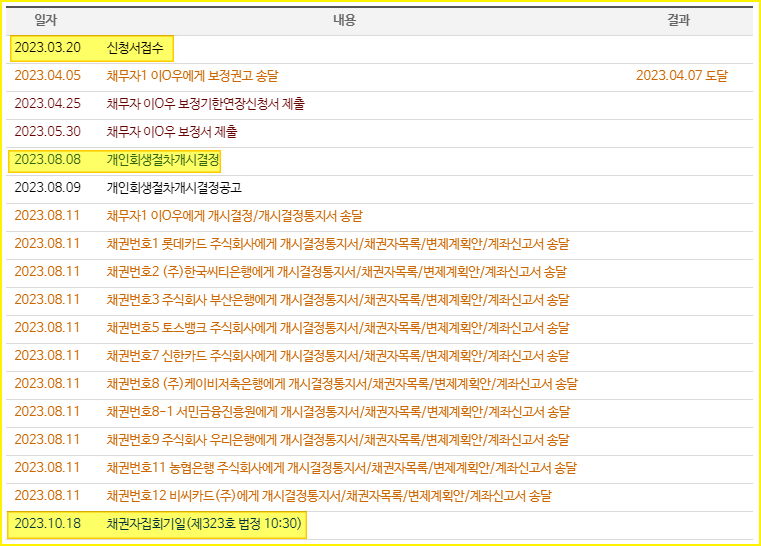Select 채무자 이O우 보정서 제출 entry
This screenshot has width=761, height=546.
coord(172,132)
